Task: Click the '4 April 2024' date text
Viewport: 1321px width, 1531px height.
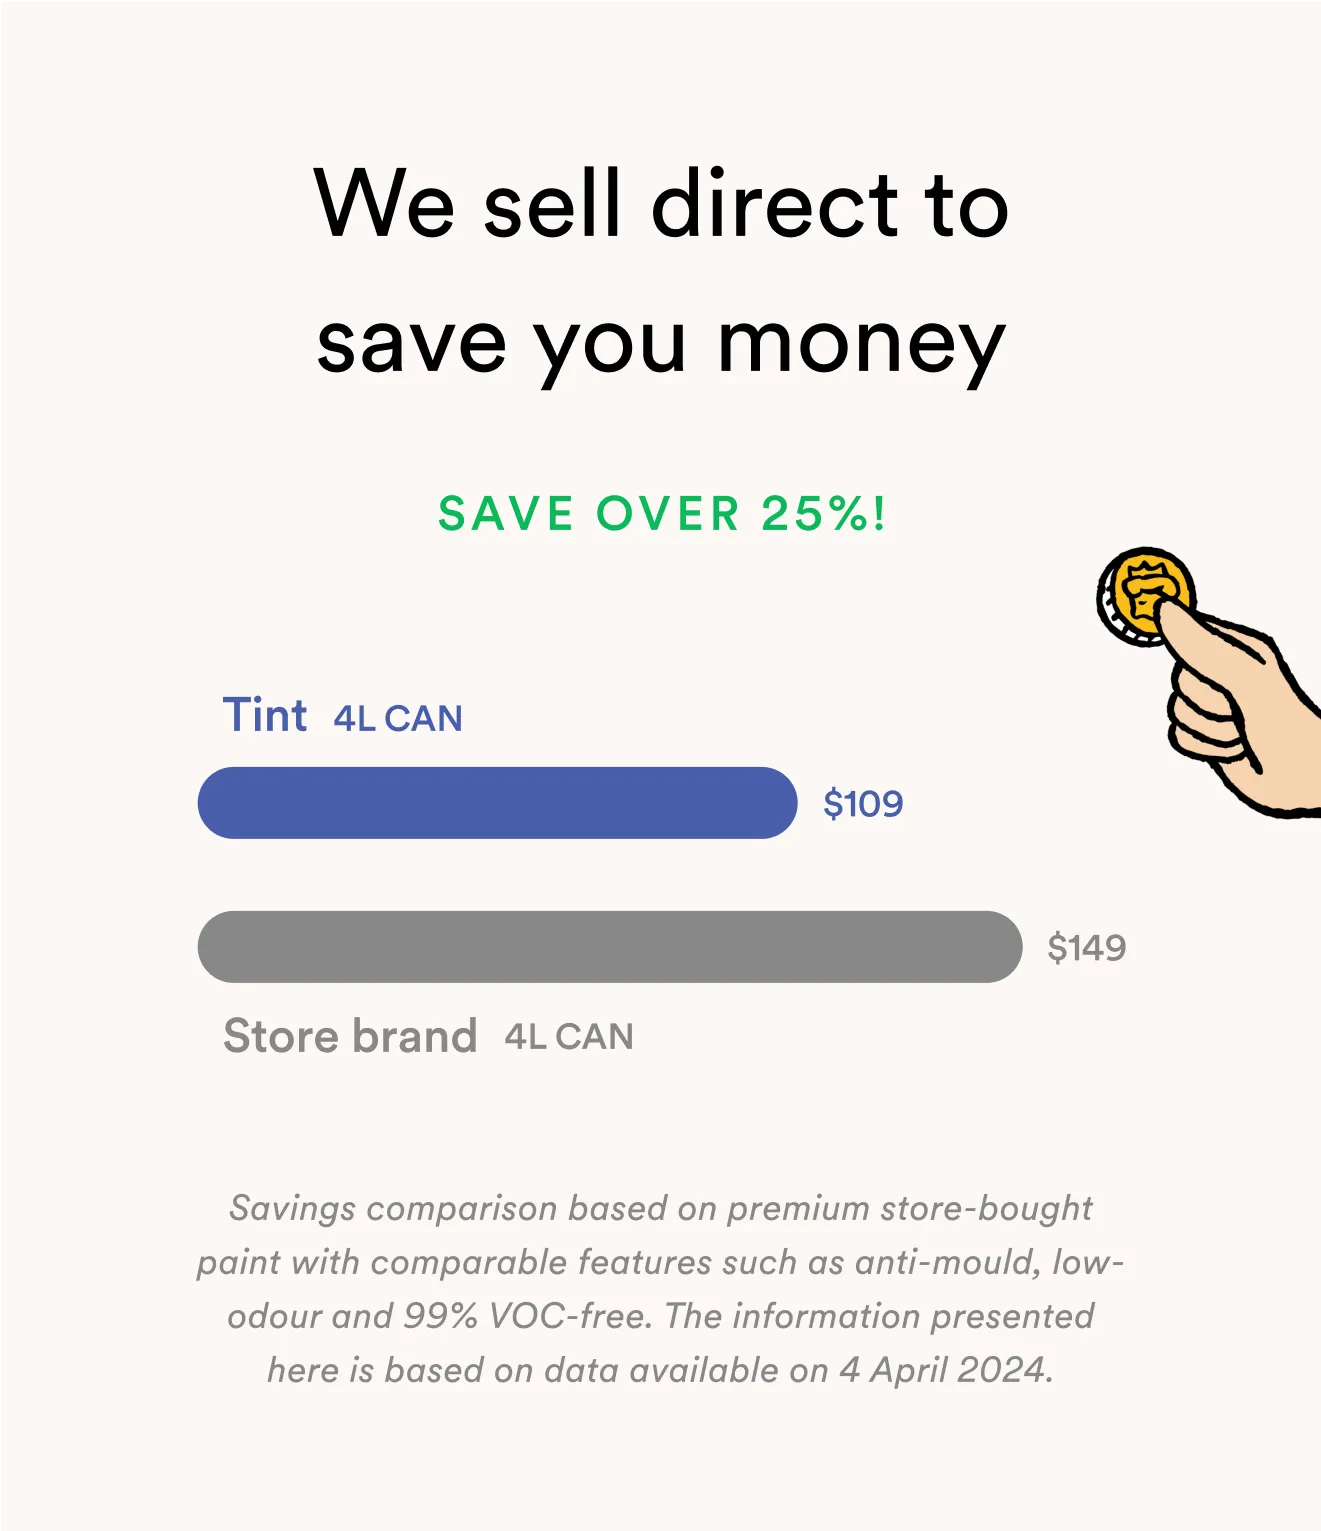Action: (x=946, y=1370)
